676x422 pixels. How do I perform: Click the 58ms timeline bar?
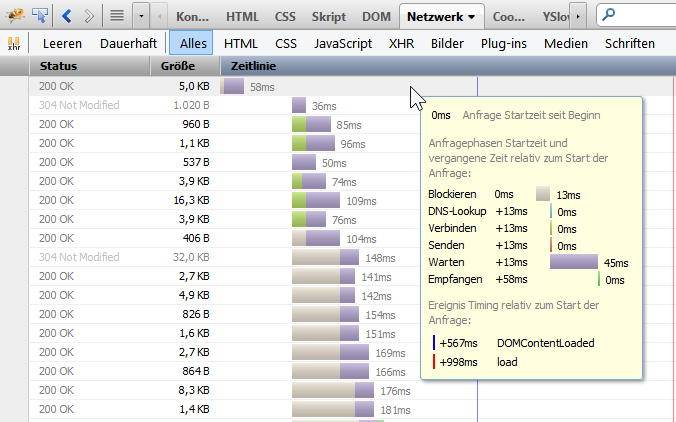tap(232, 86)
